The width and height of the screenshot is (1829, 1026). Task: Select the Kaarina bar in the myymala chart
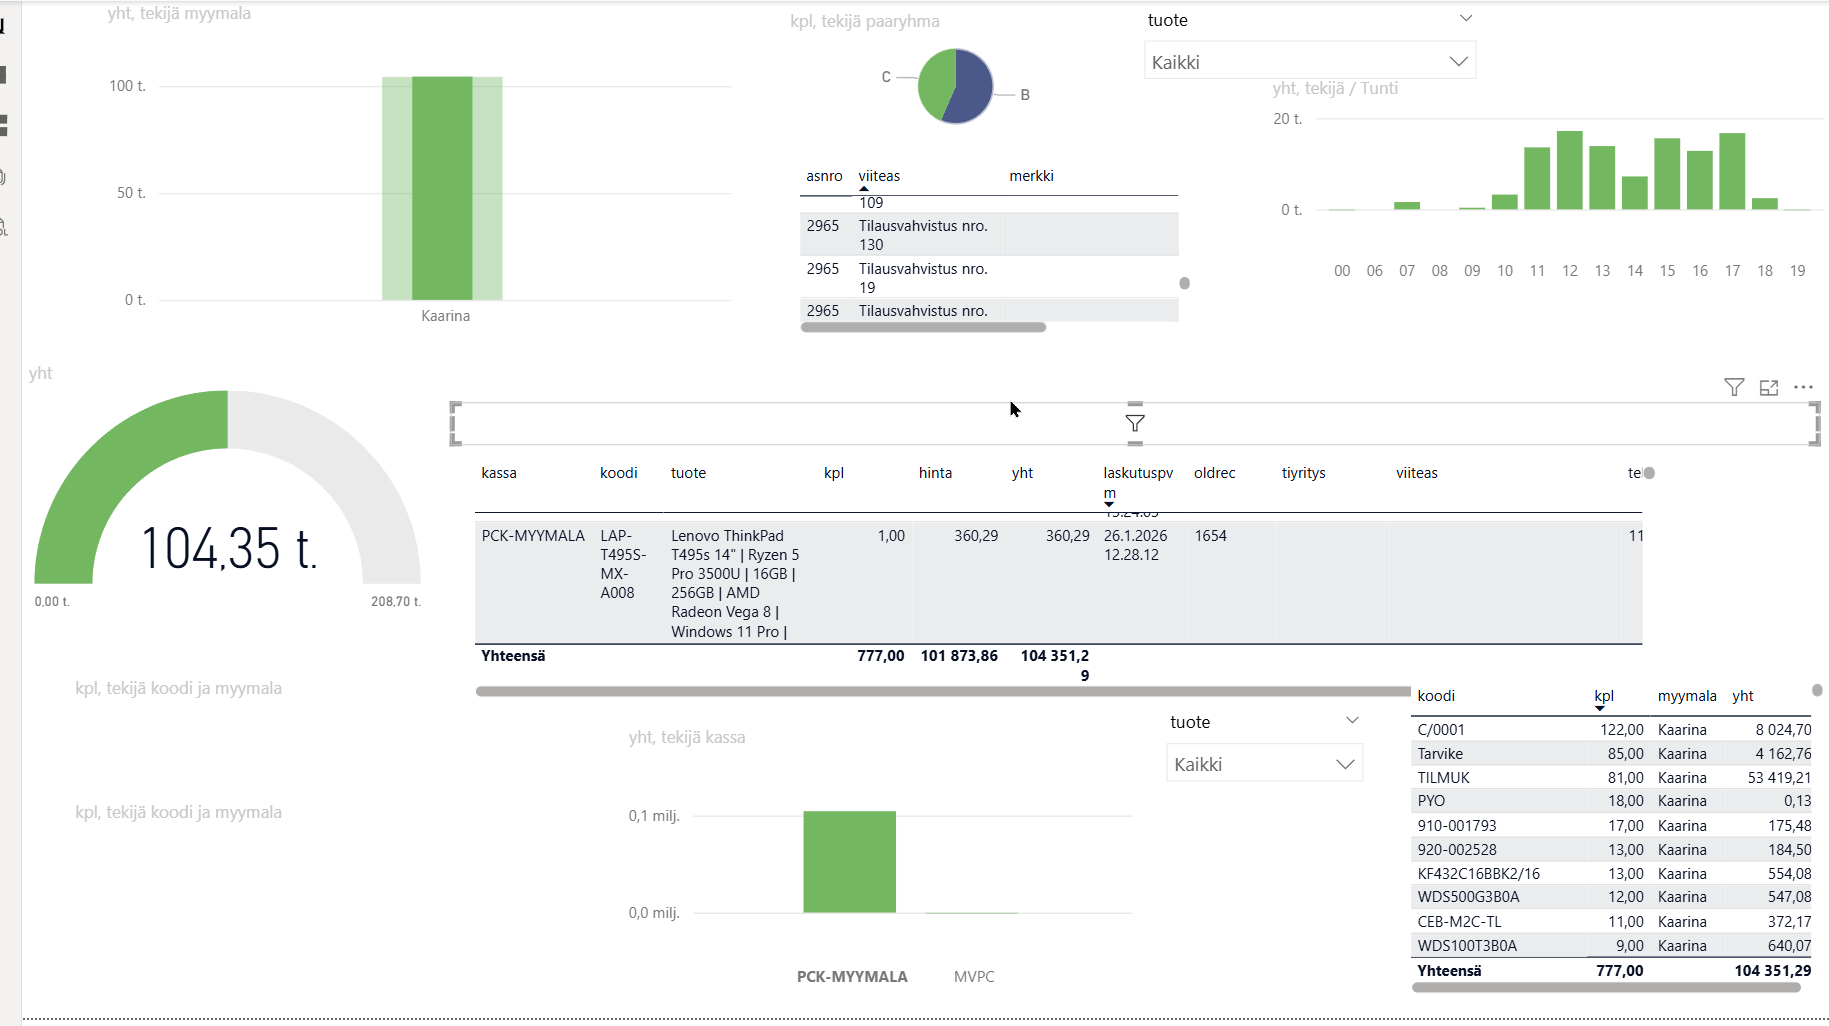(x=442, y=188)
